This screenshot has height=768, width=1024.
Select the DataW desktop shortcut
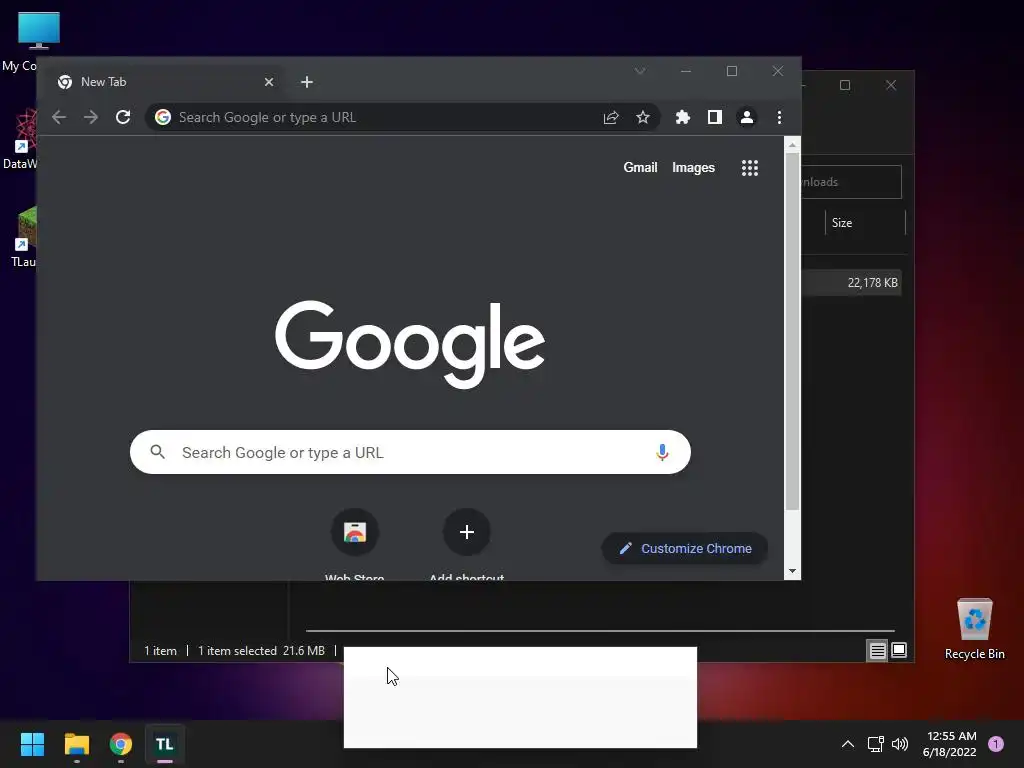tap(20, 139)
